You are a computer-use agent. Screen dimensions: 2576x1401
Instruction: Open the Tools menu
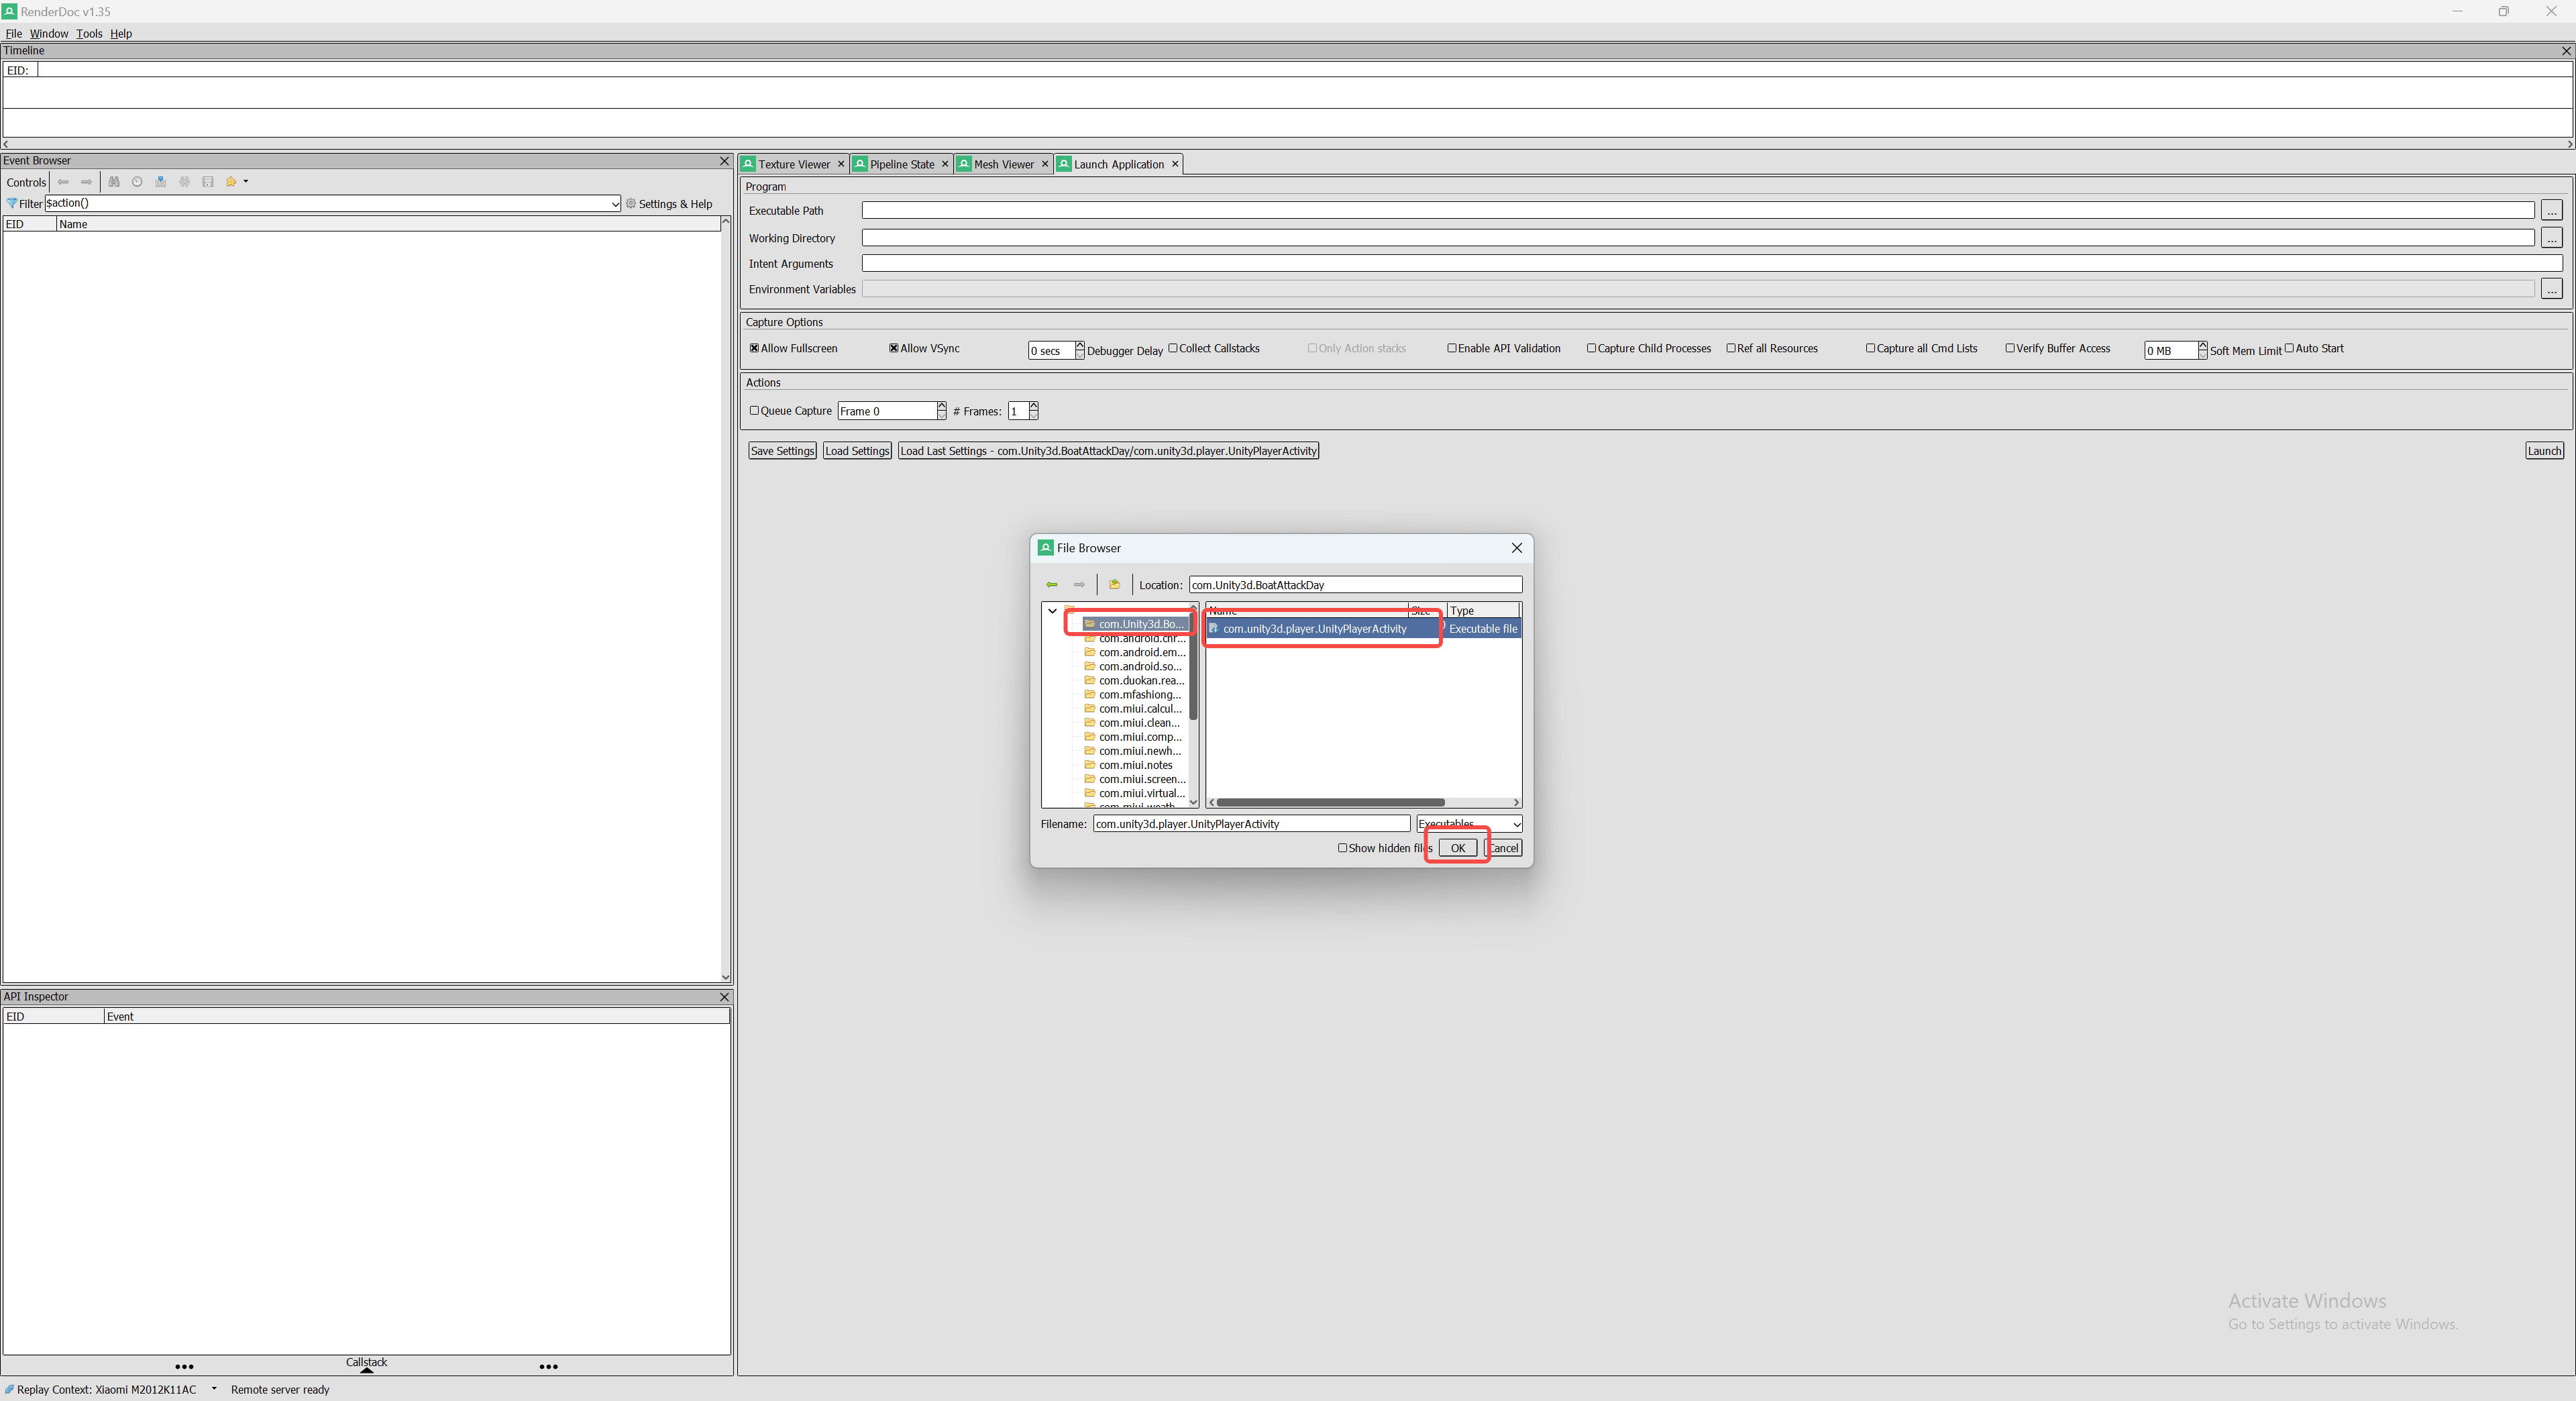pyautogui.click(x=89, y=34)
